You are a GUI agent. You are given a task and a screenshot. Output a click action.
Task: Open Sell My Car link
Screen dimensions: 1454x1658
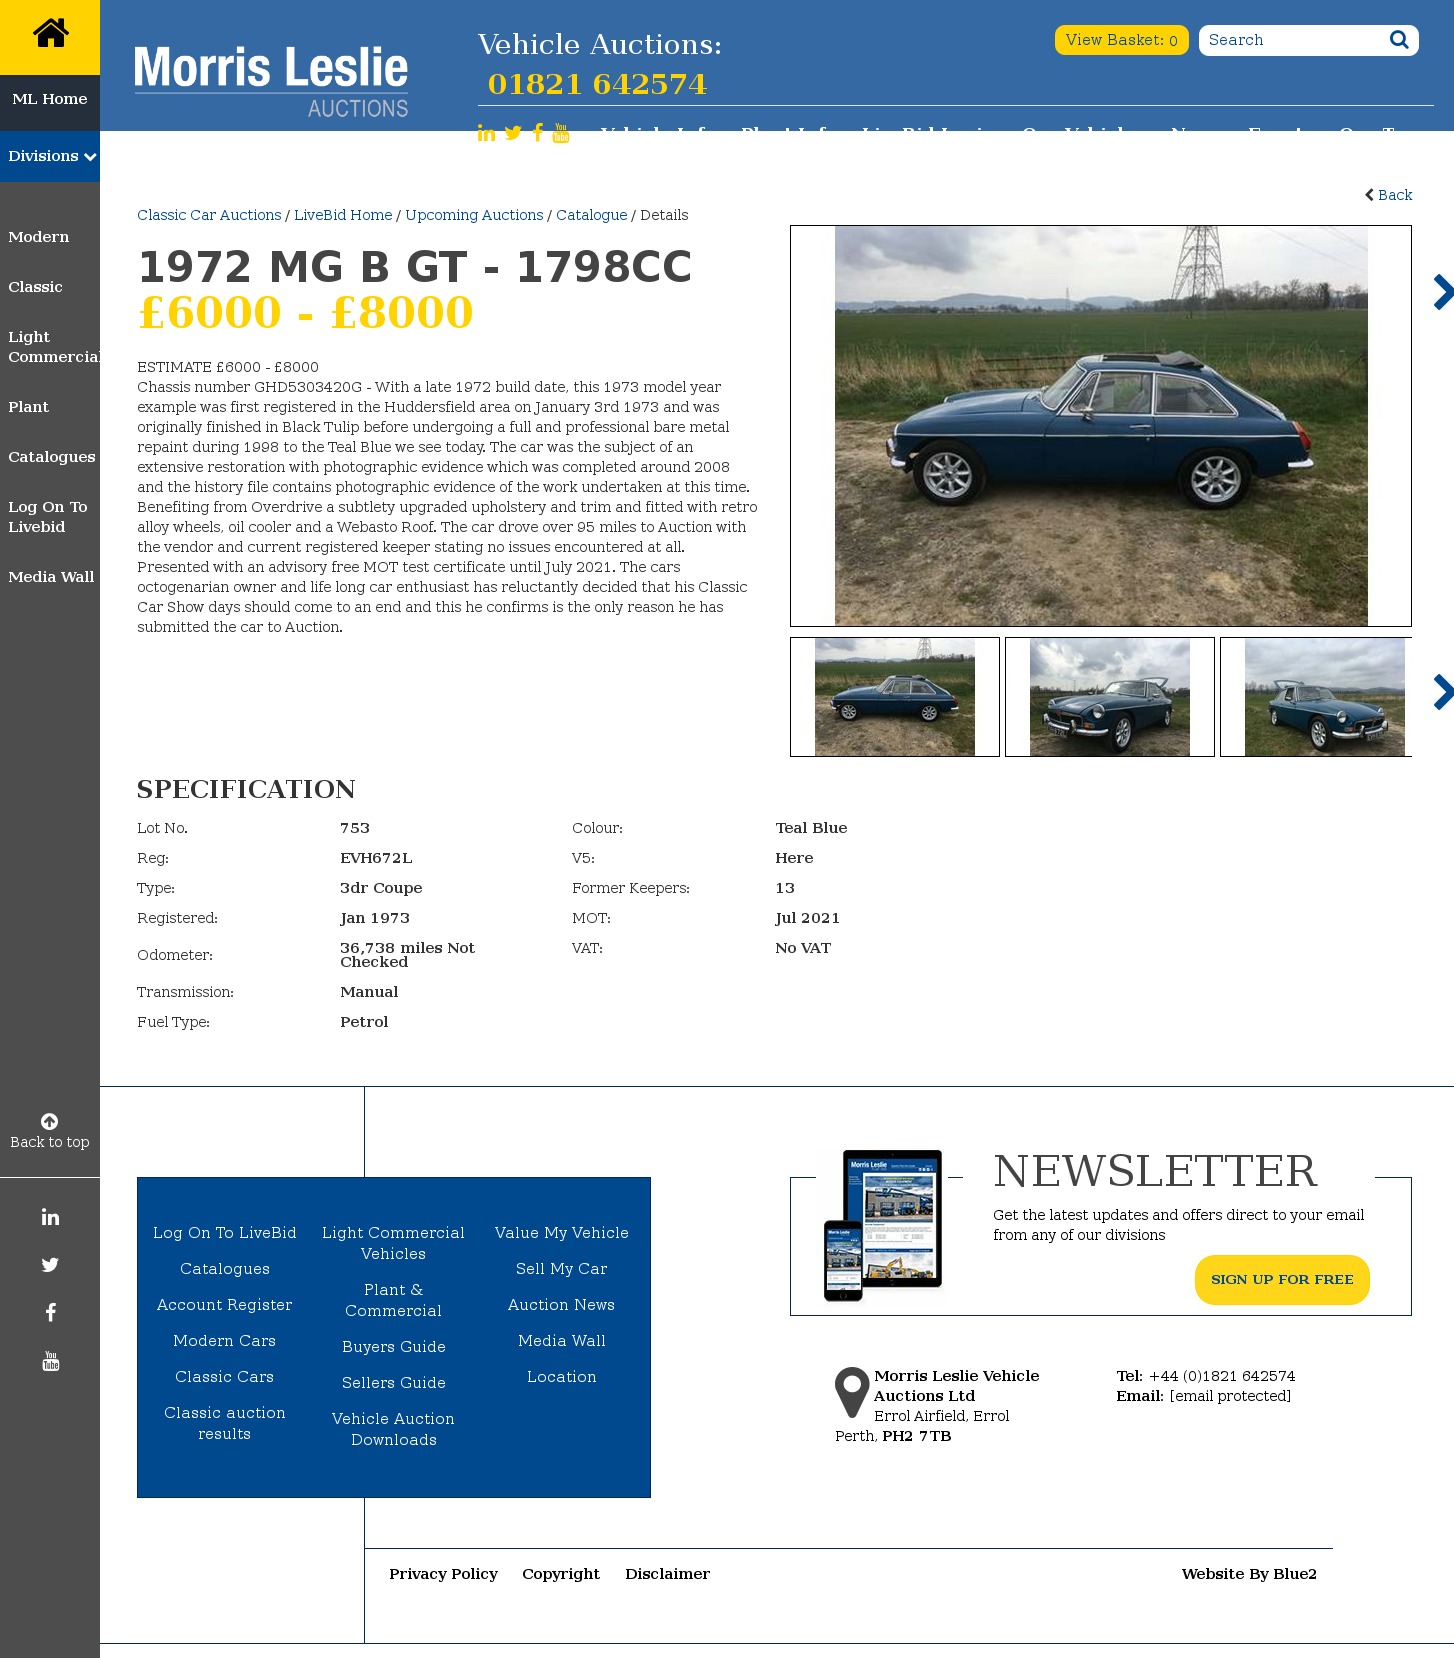click(562, 1269)
